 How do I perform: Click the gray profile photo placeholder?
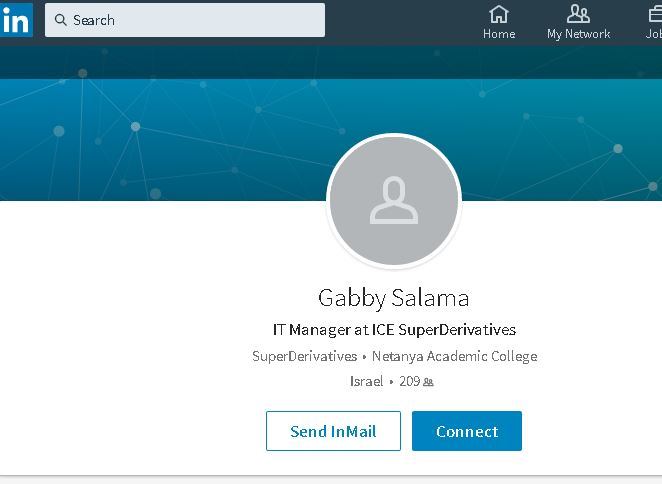[394, 201]
